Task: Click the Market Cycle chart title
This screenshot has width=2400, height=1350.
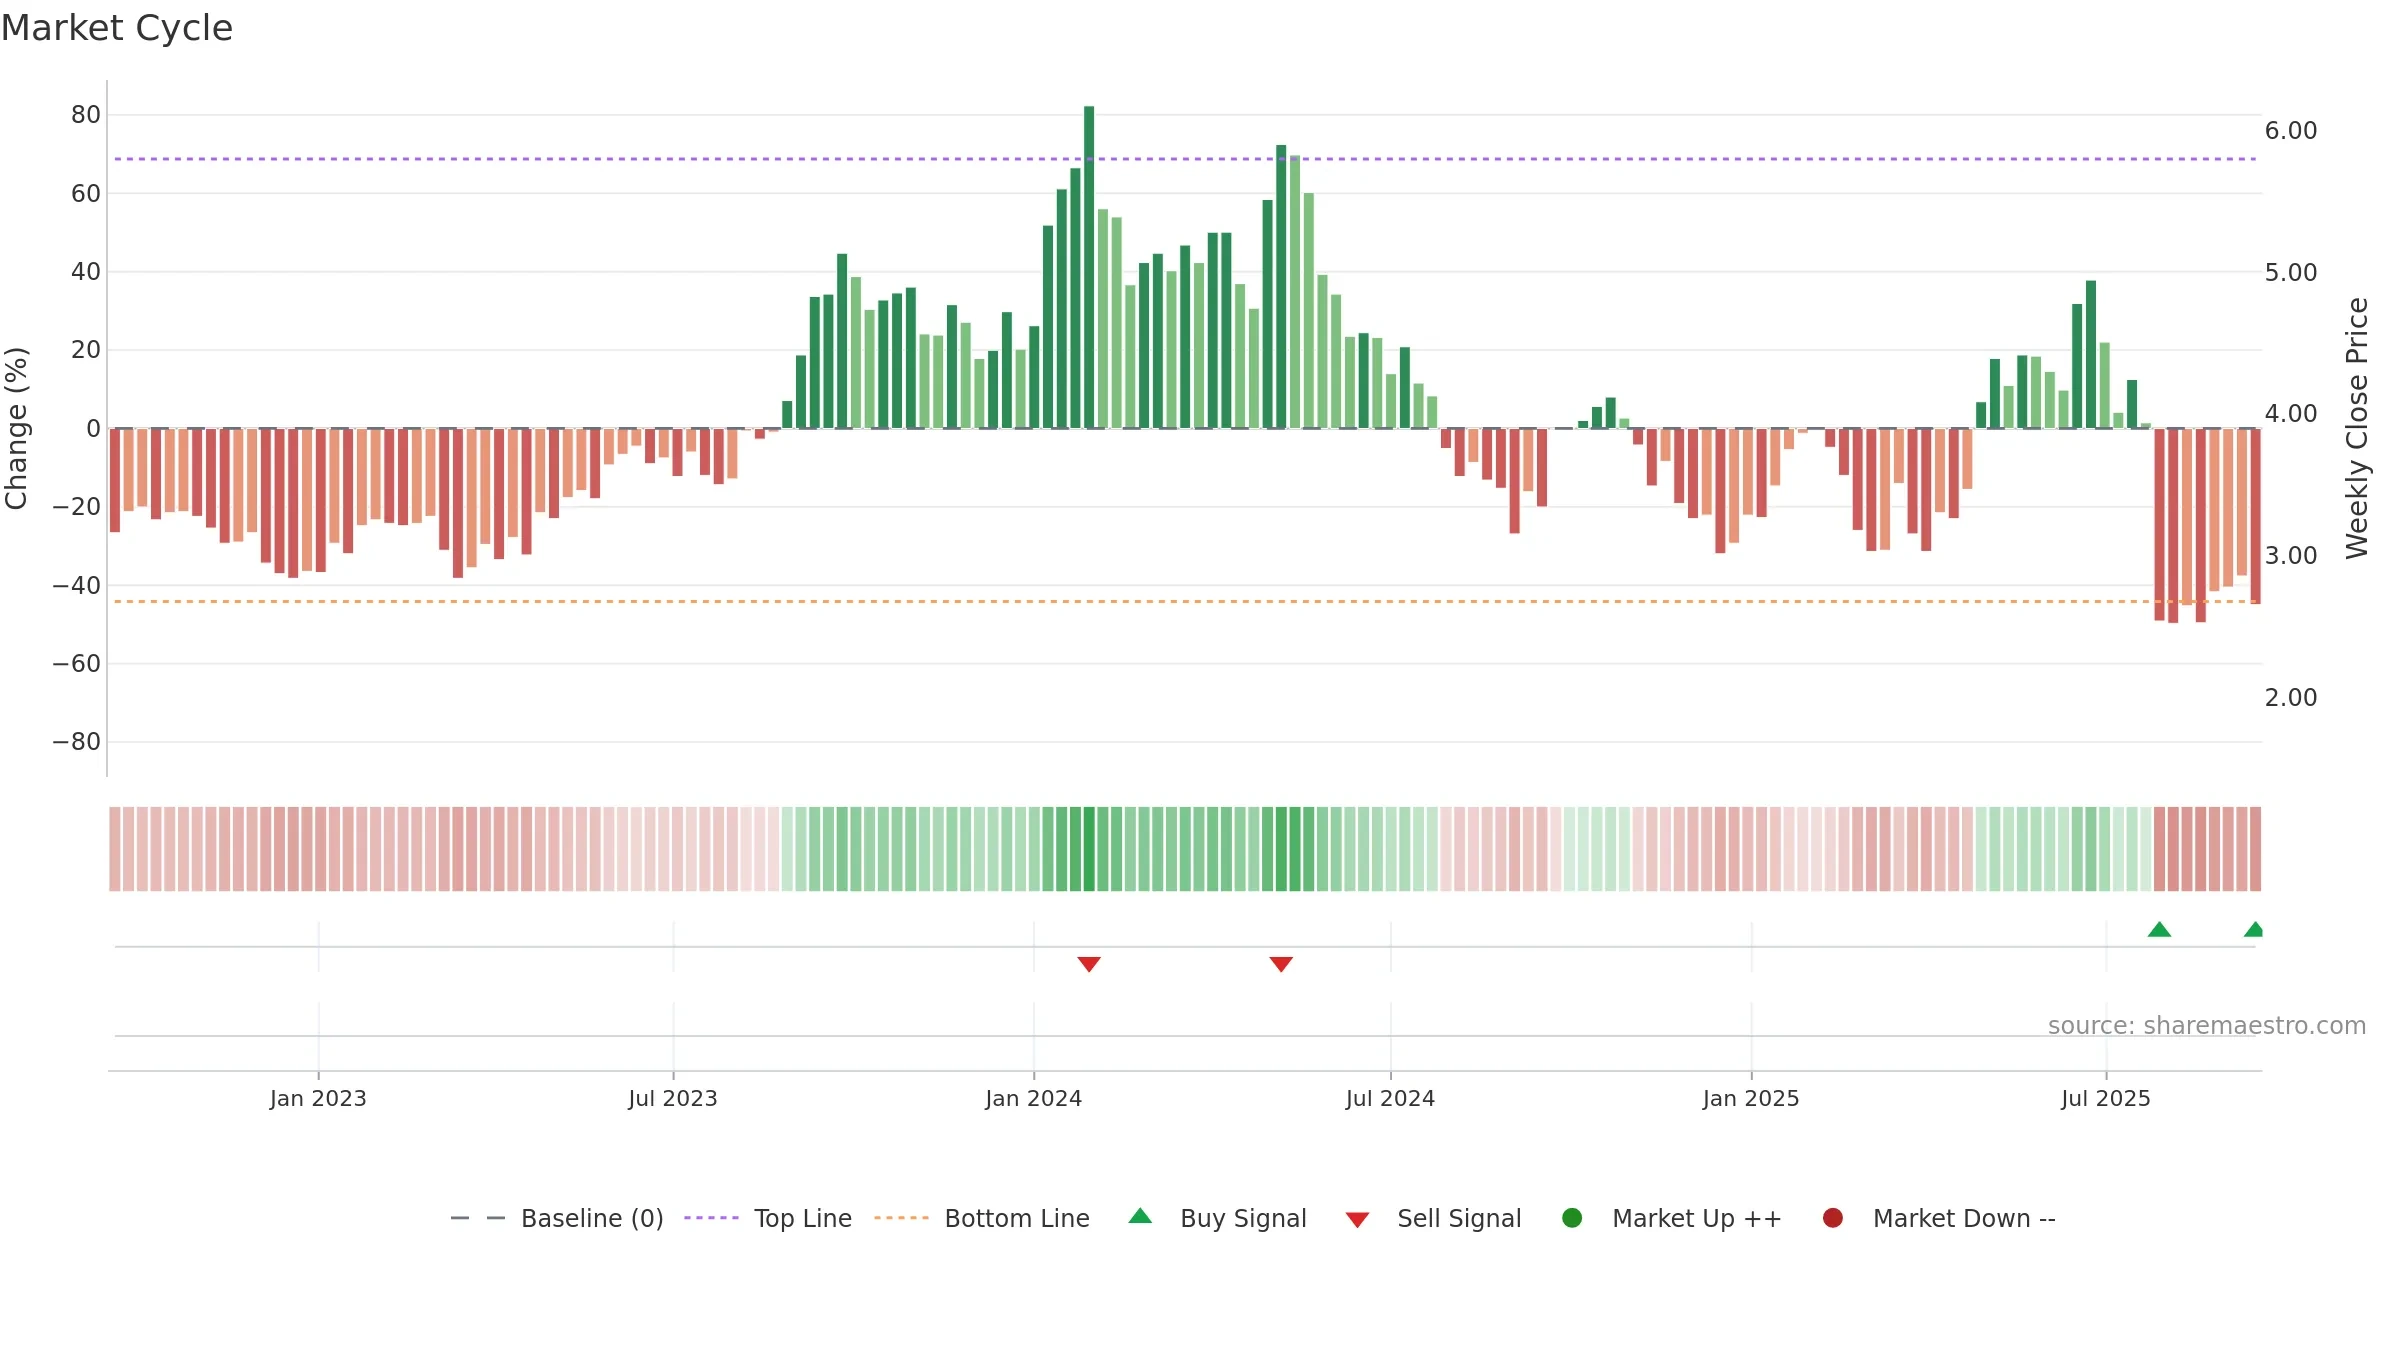Action: 117,28
